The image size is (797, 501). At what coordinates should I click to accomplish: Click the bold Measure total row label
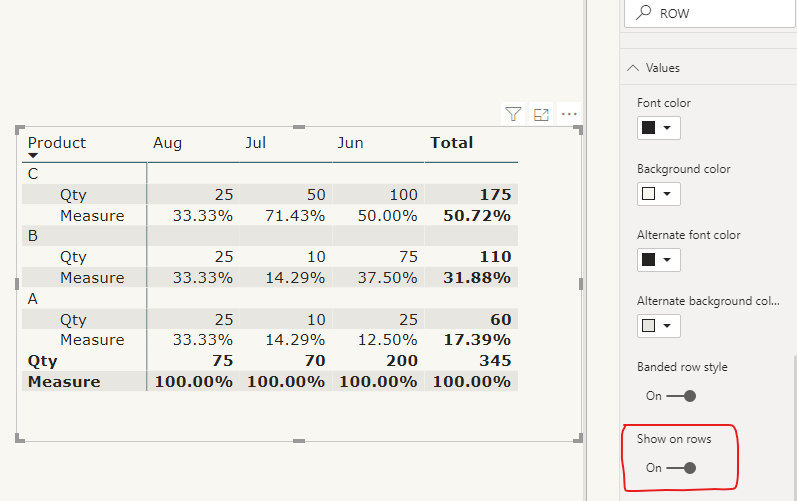[64, 382]
